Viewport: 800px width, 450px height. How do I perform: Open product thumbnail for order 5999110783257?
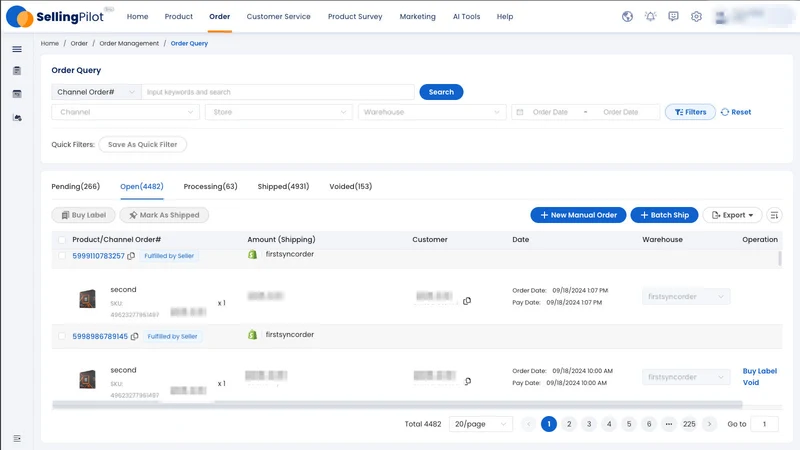tap(87, 298)
